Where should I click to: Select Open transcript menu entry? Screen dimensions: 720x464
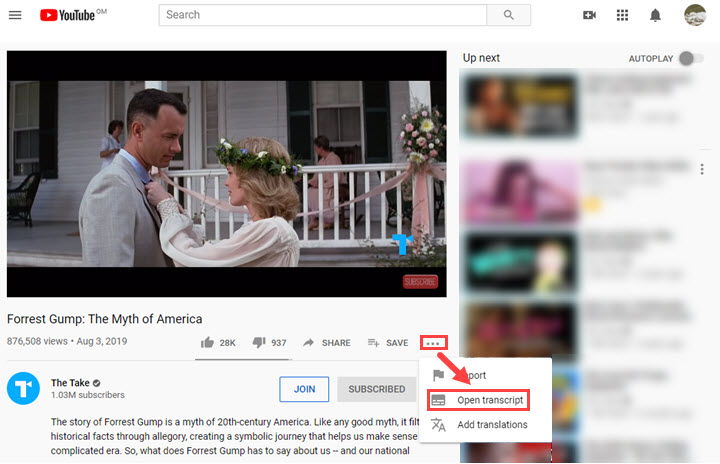click(x=478, y=400)
